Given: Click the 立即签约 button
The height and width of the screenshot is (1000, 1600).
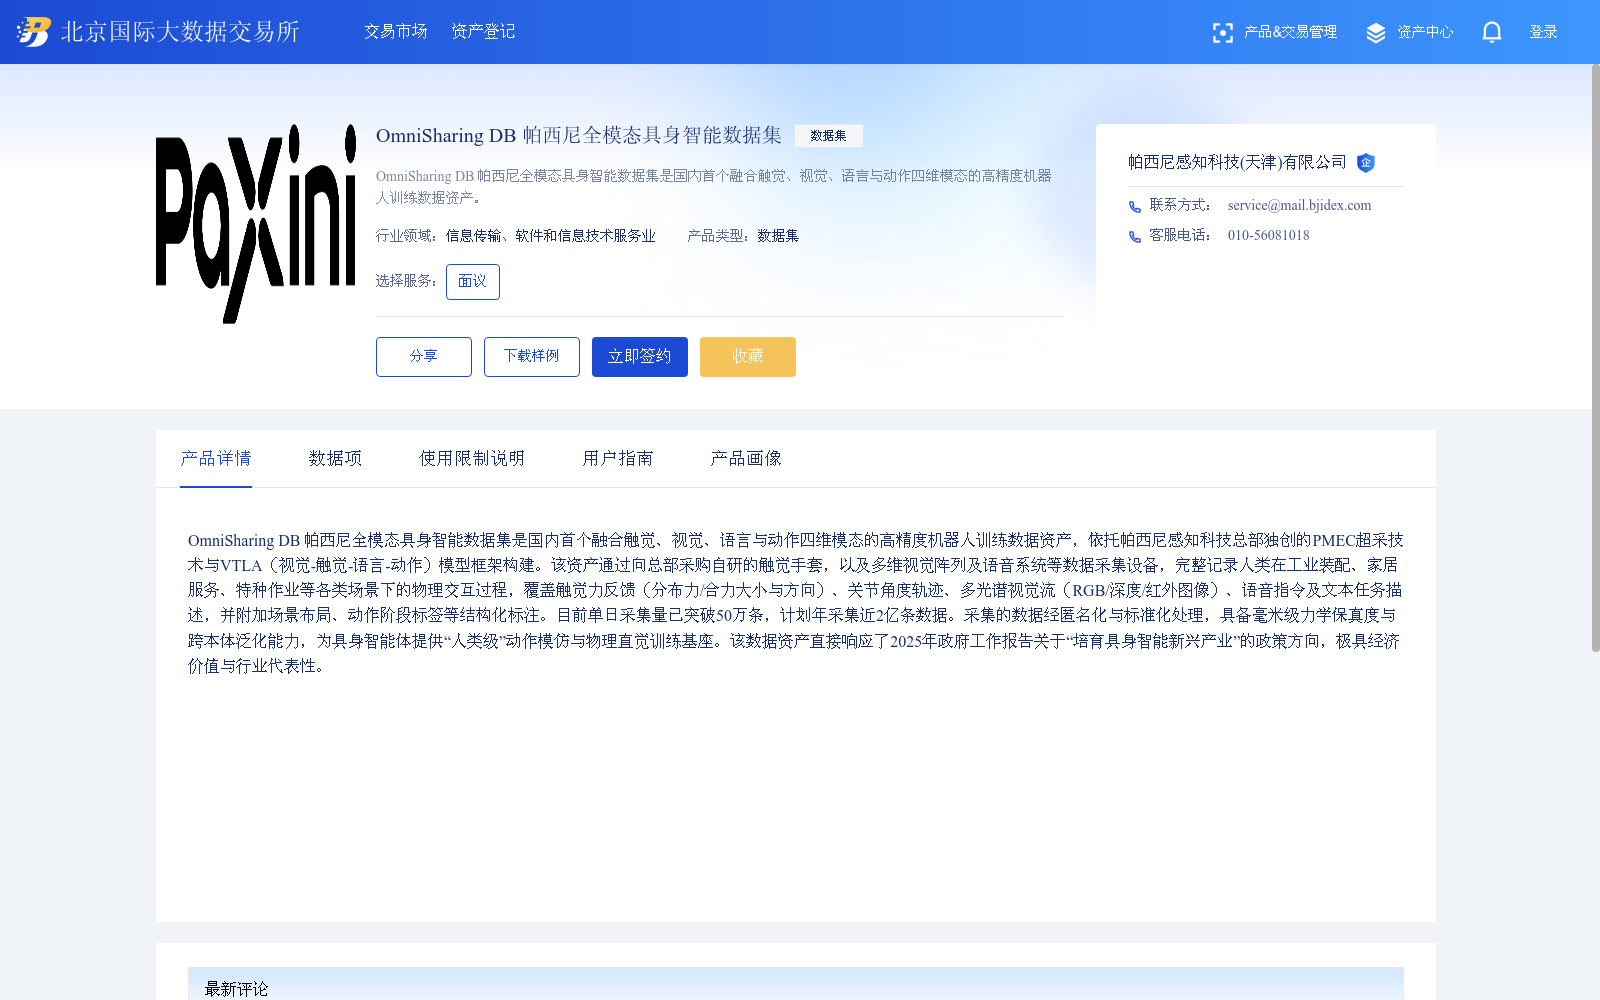Looking at the screenshot, I should 640,357.
